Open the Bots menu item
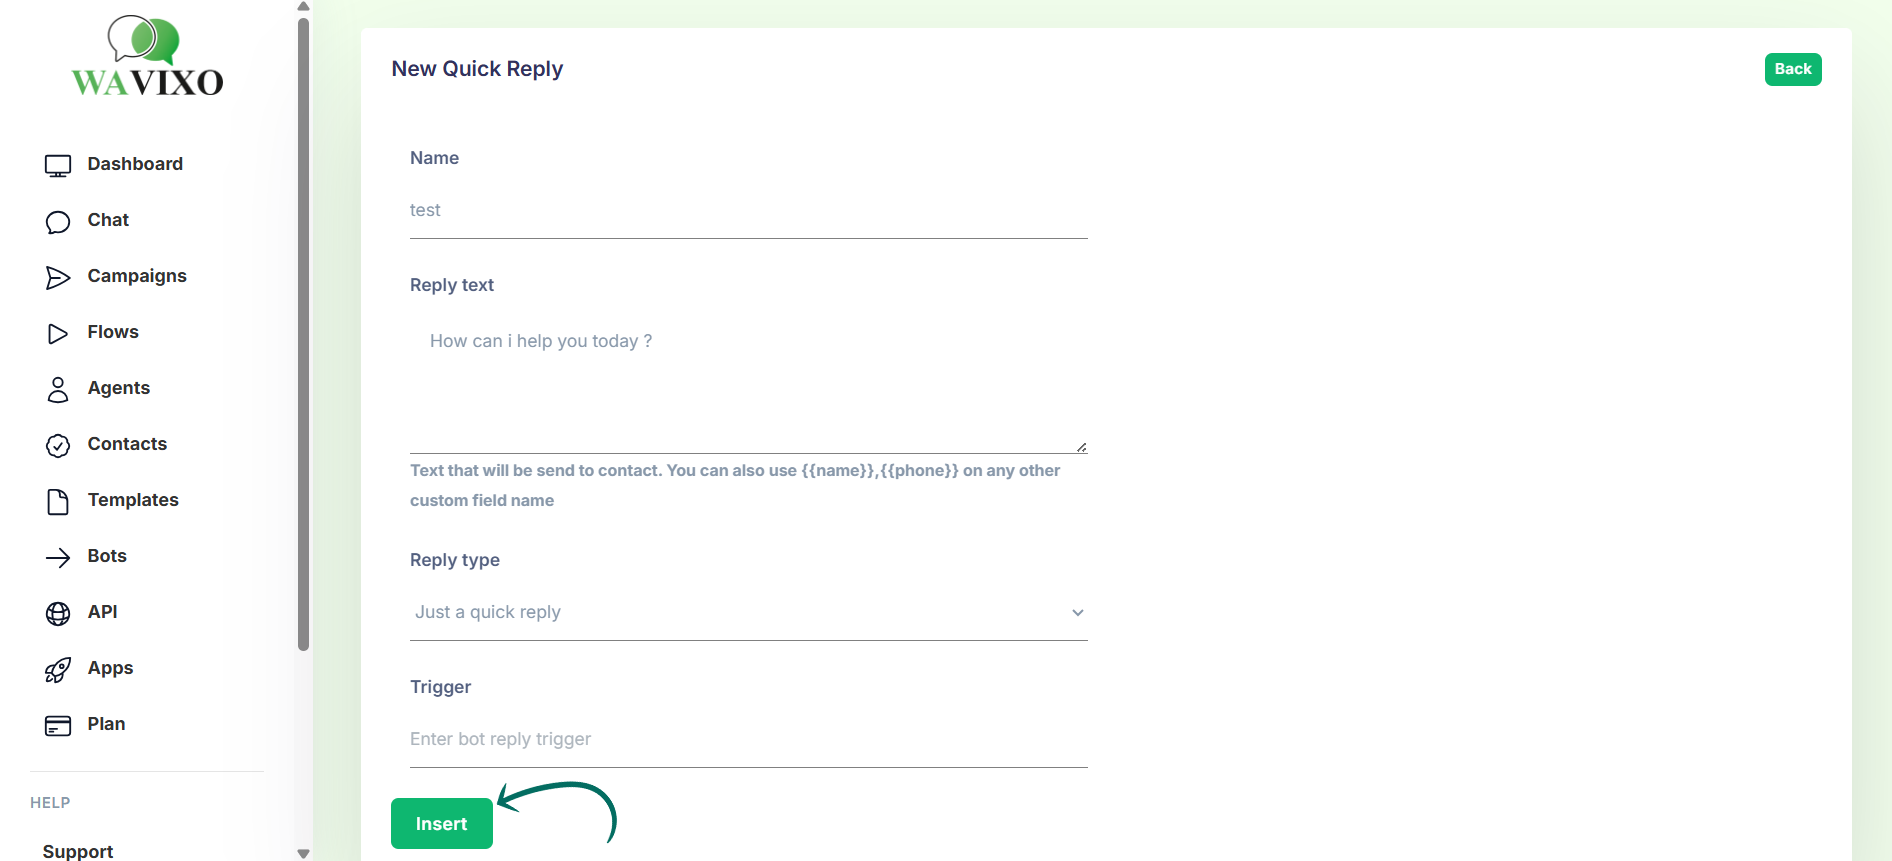Viewport: 1892px width, 861px height. (x=107, y=556)
